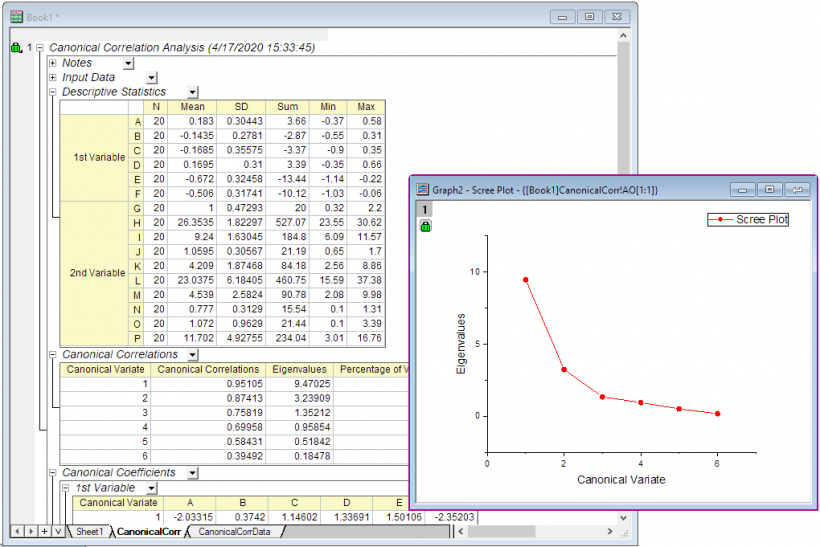Screen dimensions: 820x547
Task: Click the eigenvalue cell 9.47025
Action: [x=299, y=384]
